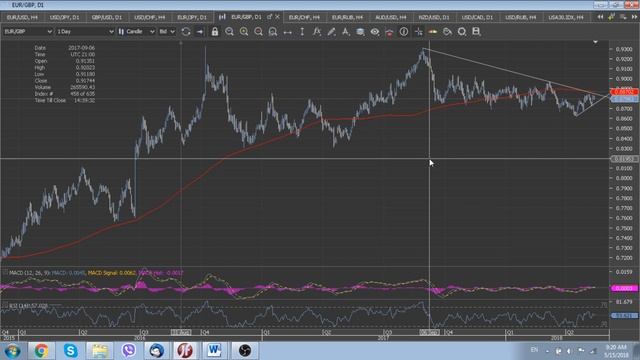Click the plain search circle icon
Image resolution: width=640 pixels, height=360 pixels.
pyautogui.click(x=462, y=31)
